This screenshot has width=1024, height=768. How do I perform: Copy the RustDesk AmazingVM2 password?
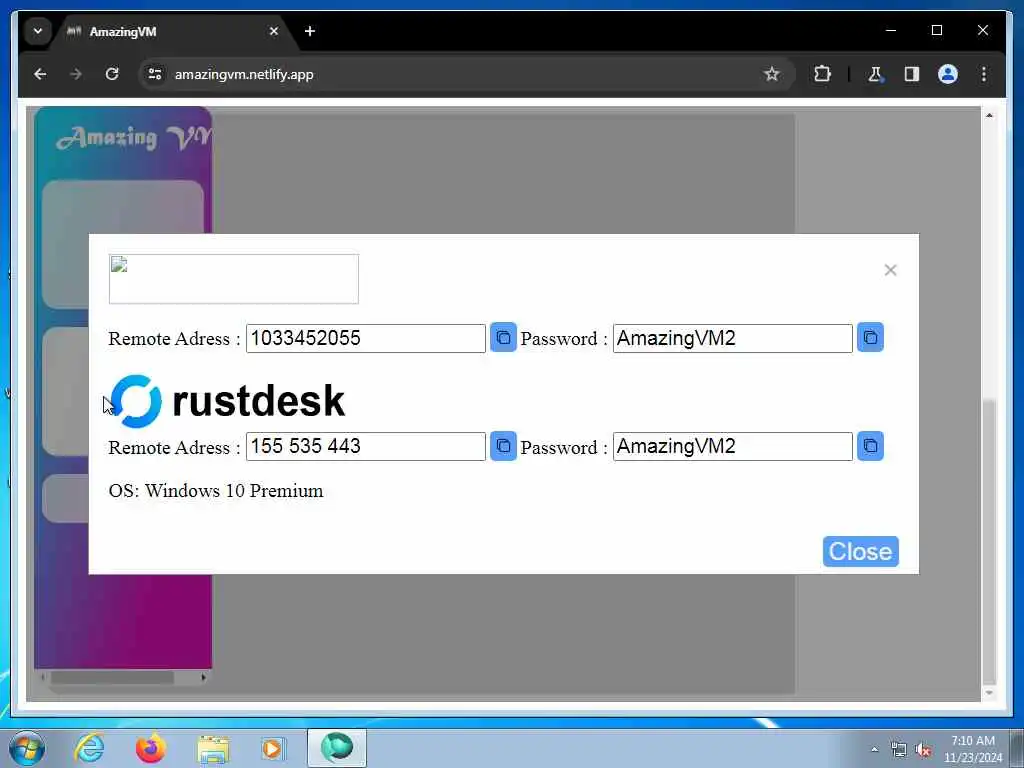(870, 446)
